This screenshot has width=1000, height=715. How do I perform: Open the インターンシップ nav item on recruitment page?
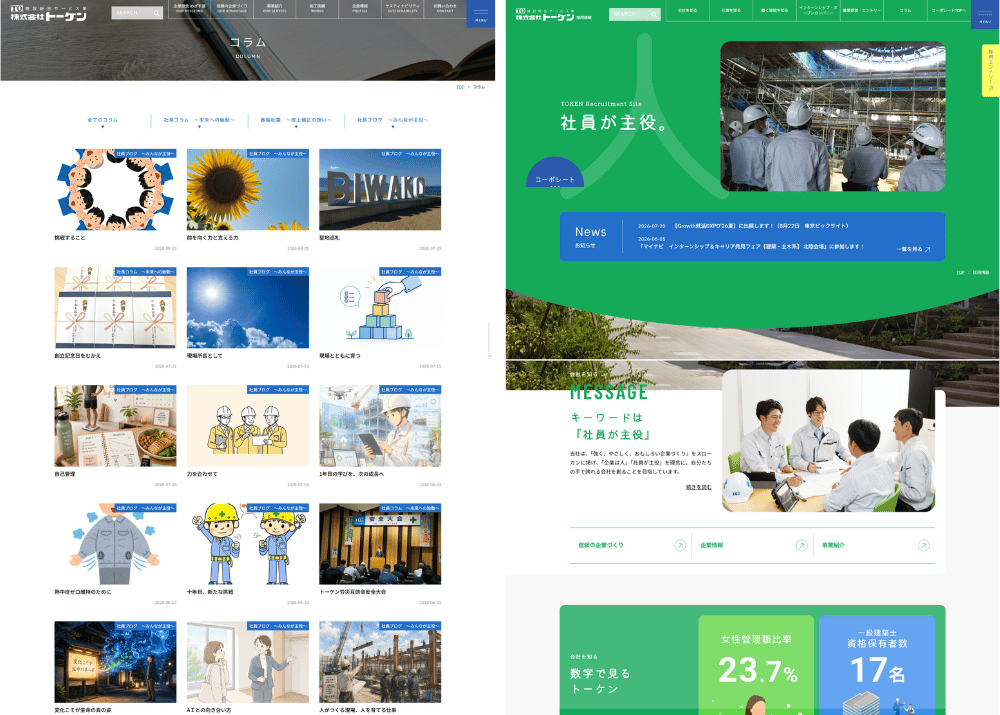tap(818, 11)
